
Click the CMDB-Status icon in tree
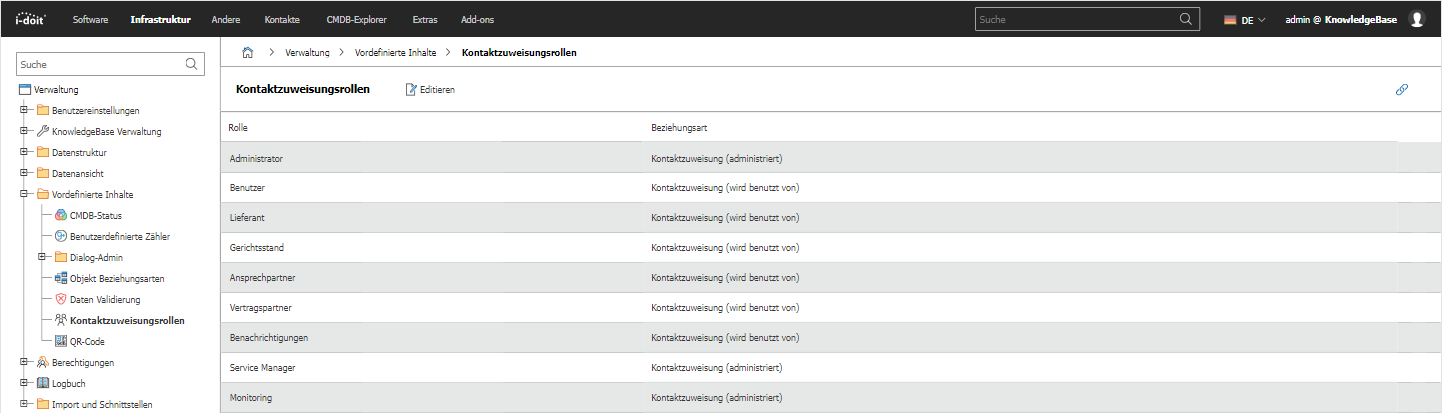[61, 215]
